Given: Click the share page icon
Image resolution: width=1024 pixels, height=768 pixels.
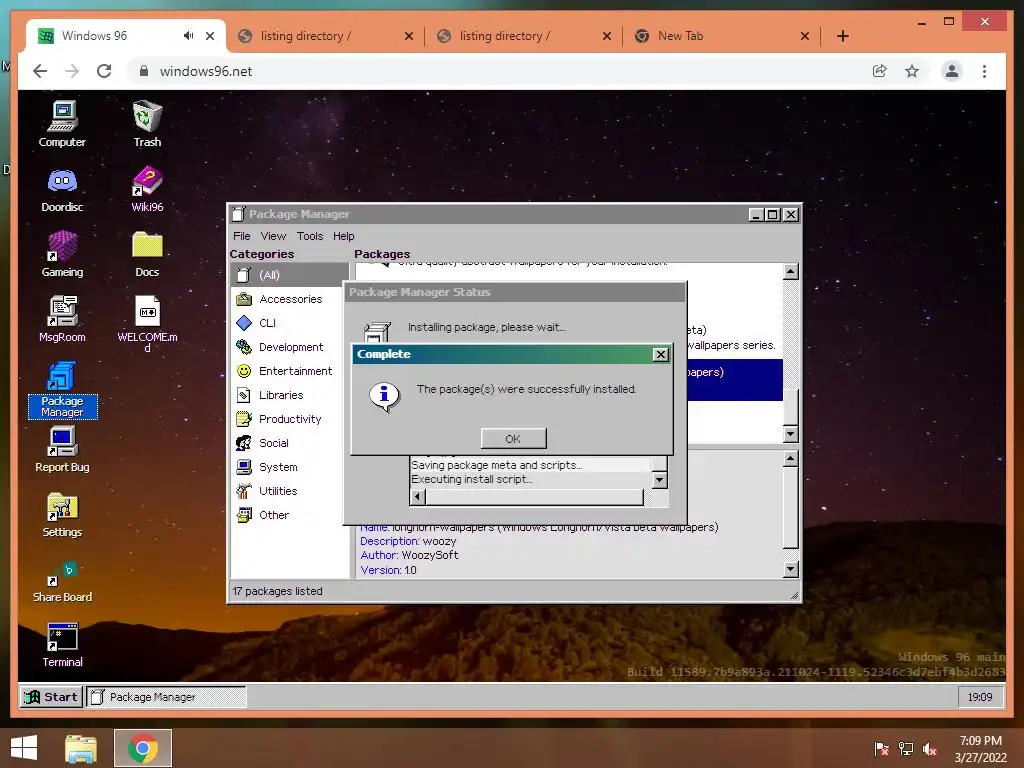Looking at the screenshot, I should 880,71.
